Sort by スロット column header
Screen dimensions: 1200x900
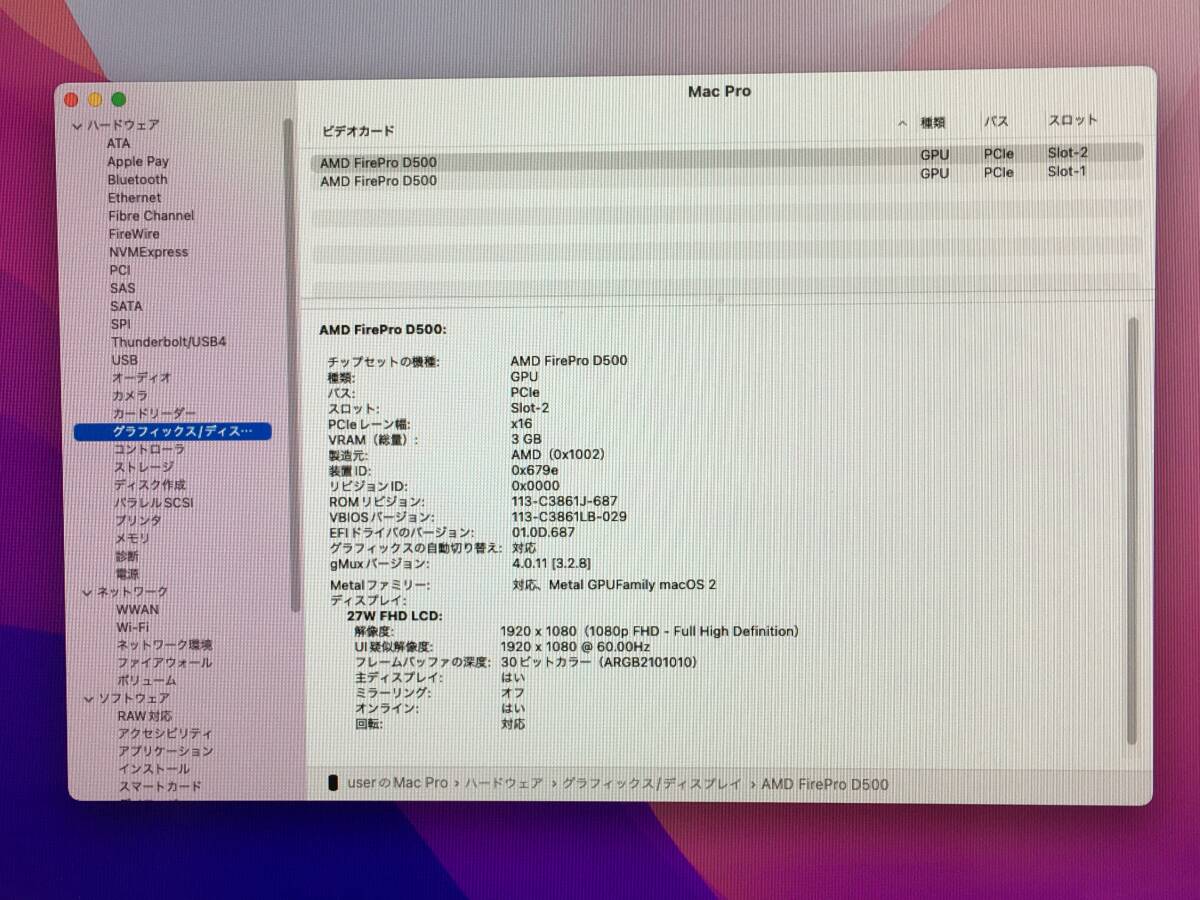(x=1073, y=120)
